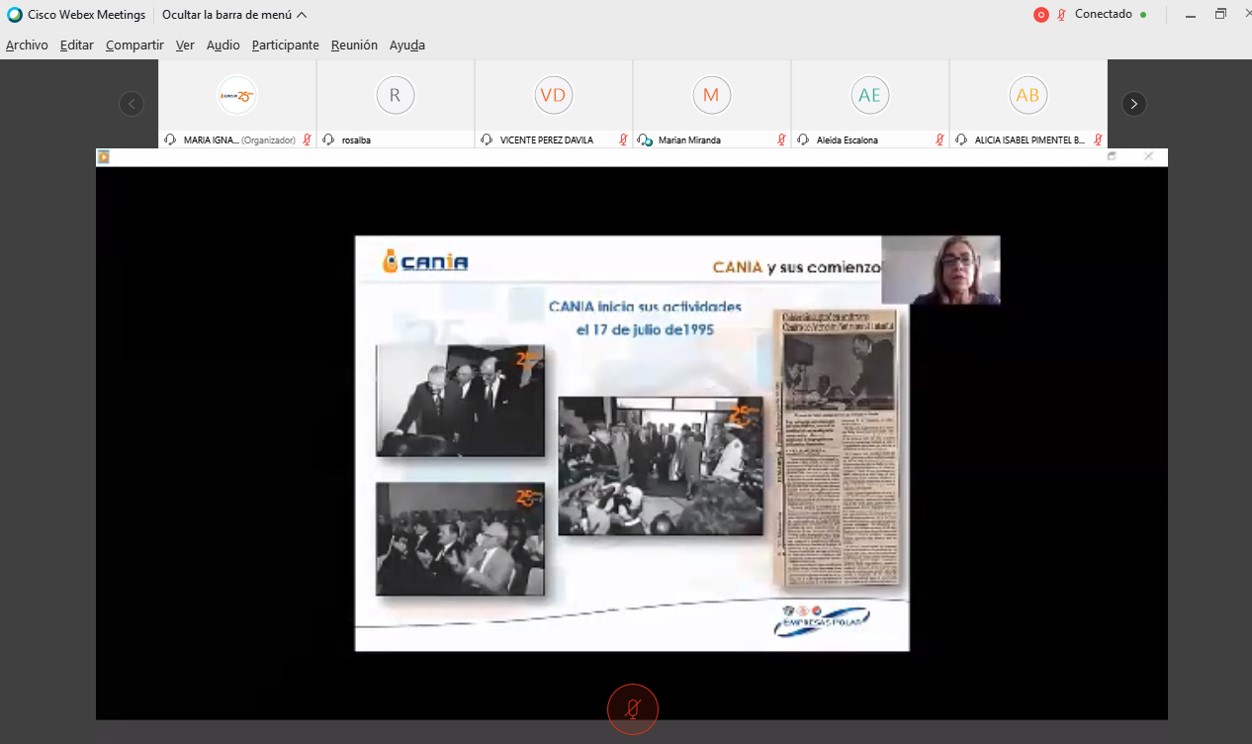Image resolution: width=1252 pixels, height=744 pixels.
Task: Click the Cisco Webex Meetings logo icon
Action: click(x=14, y=15)
